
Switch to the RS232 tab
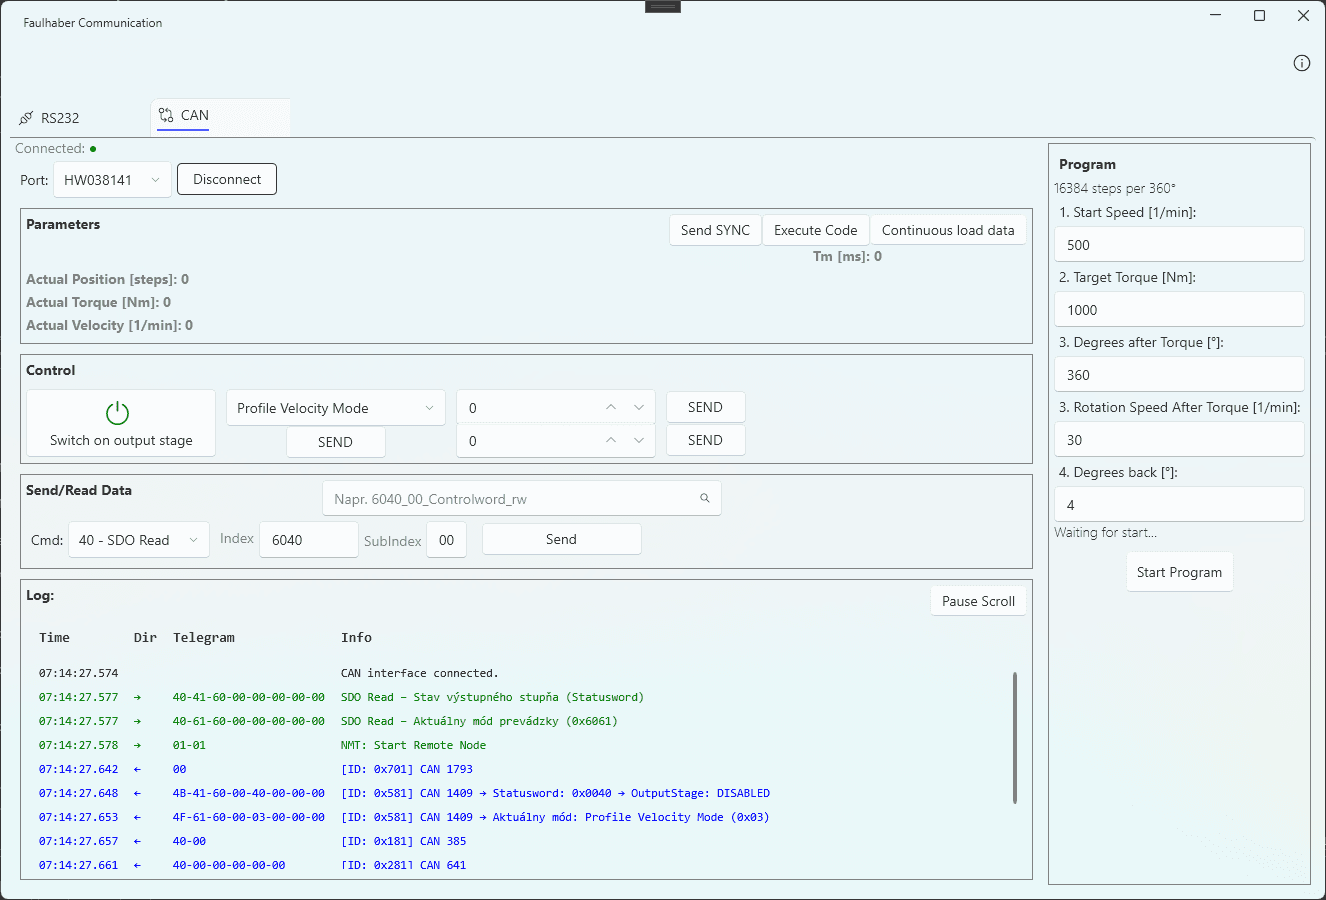tap(50, 118)
